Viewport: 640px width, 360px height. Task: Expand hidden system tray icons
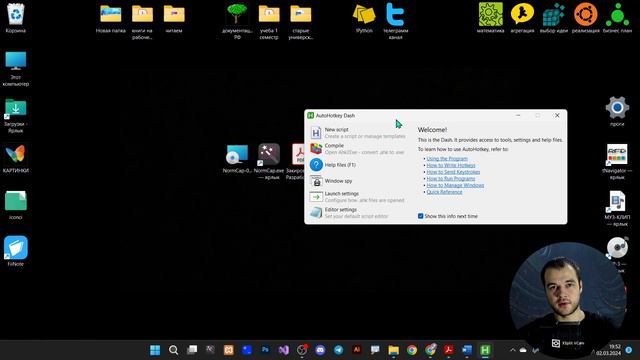pos(513,350)
